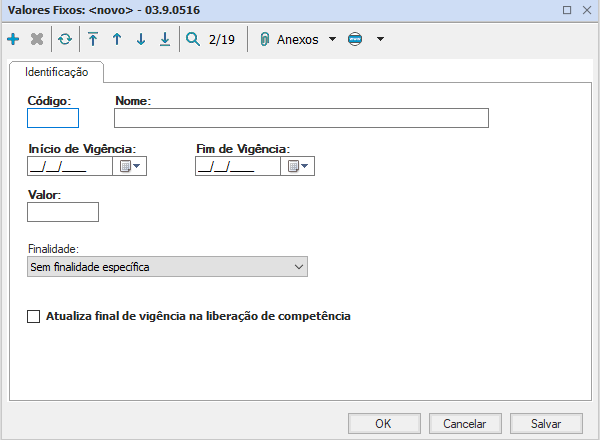Jump to the last record arrow

click(165, 40)
